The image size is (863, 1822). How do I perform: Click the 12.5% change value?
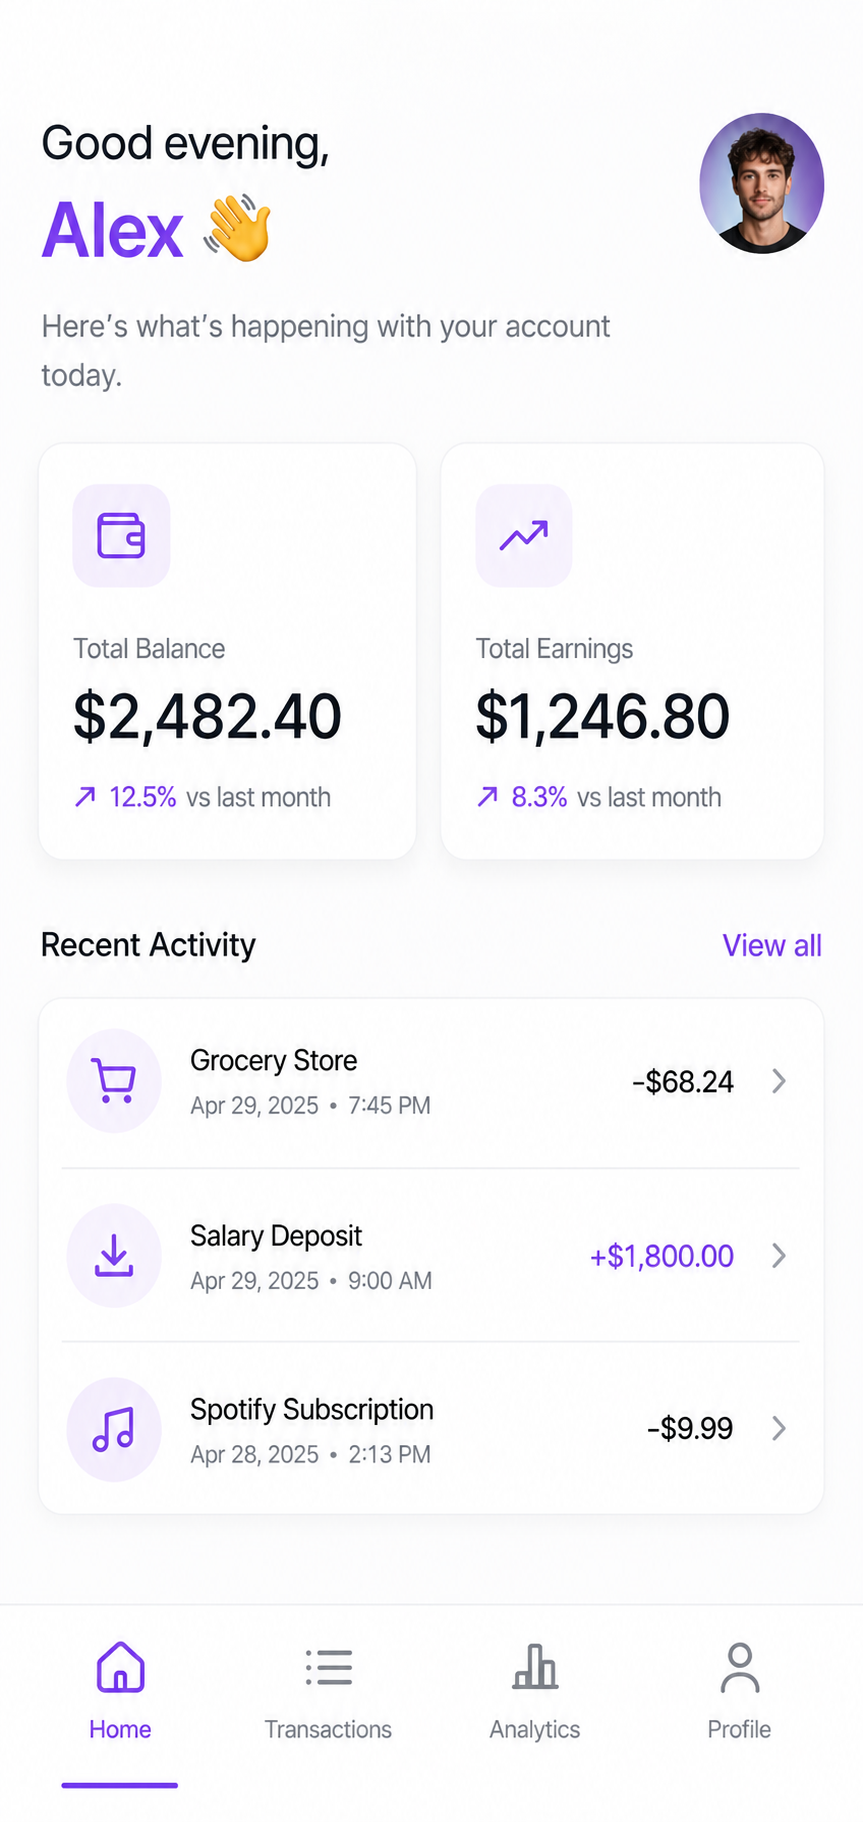142,797
